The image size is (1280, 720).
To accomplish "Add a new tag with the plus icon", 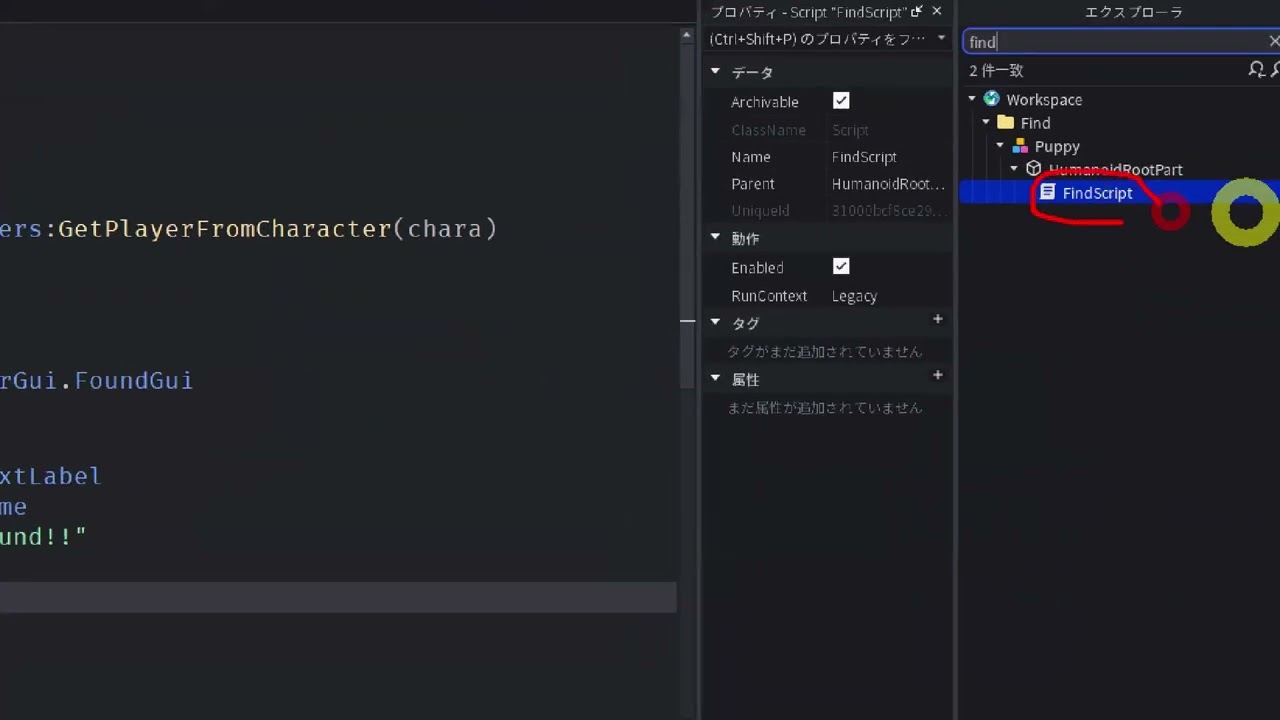I will [x=937, y=319].
